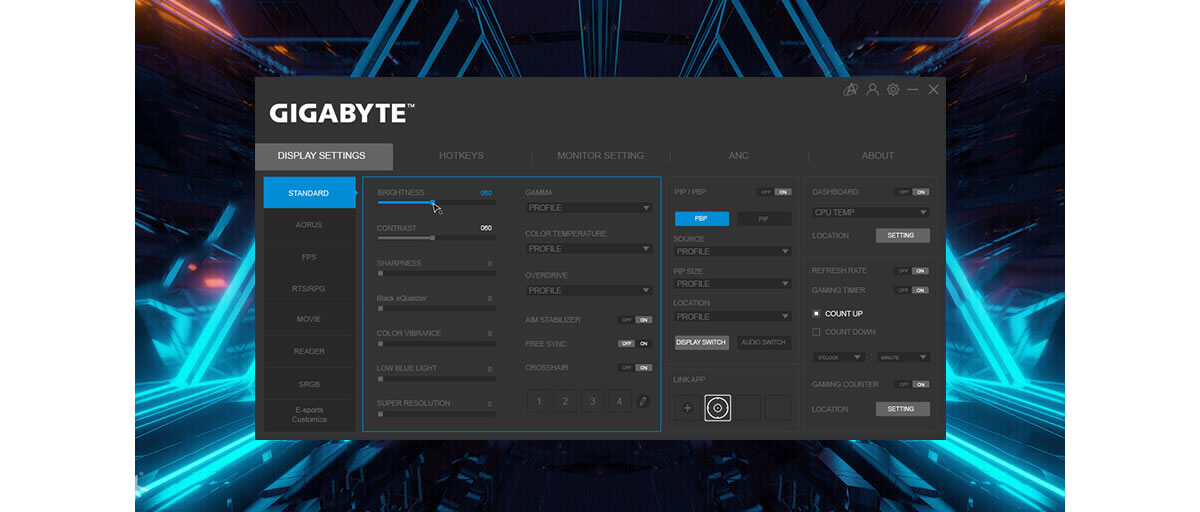Click the AORUS logo icon in title bar
Image resolution: width=1200 pixels, height=512 pixels.
tap(851, 90)
